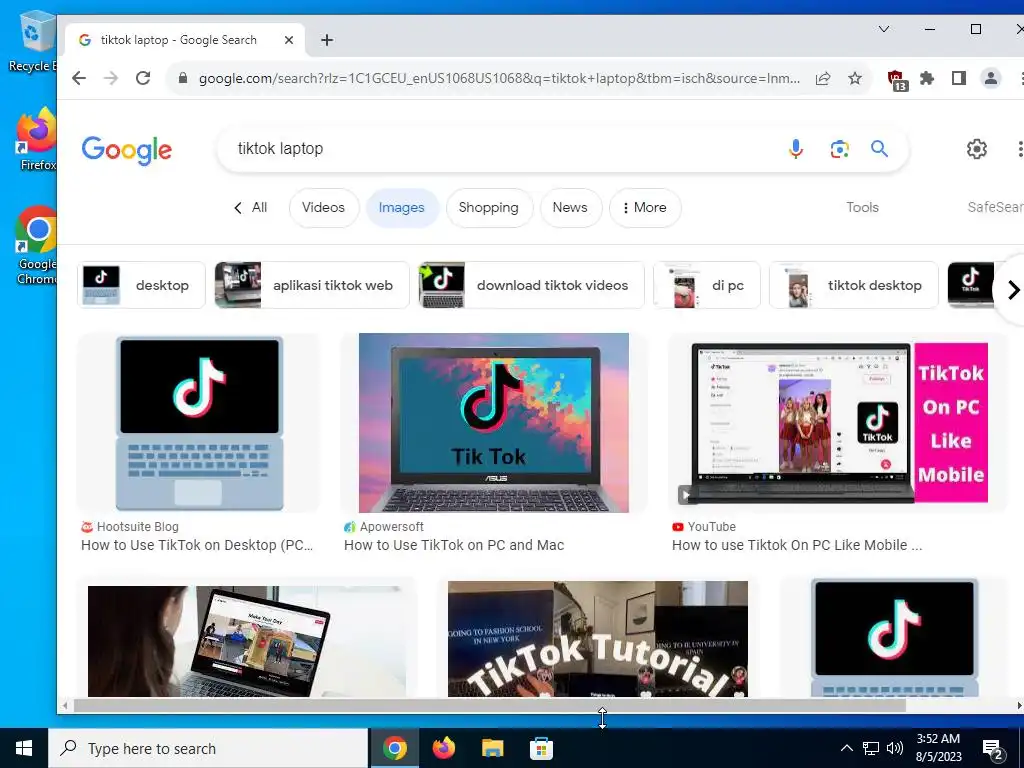Open the Chrome profile avatar
Viewport: 1024px width, 768px height.
(x=991, y=78)
